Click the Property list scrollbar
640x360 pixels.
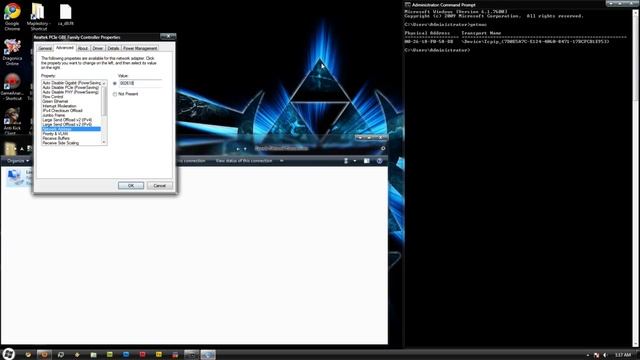click(x=104, y=112)
